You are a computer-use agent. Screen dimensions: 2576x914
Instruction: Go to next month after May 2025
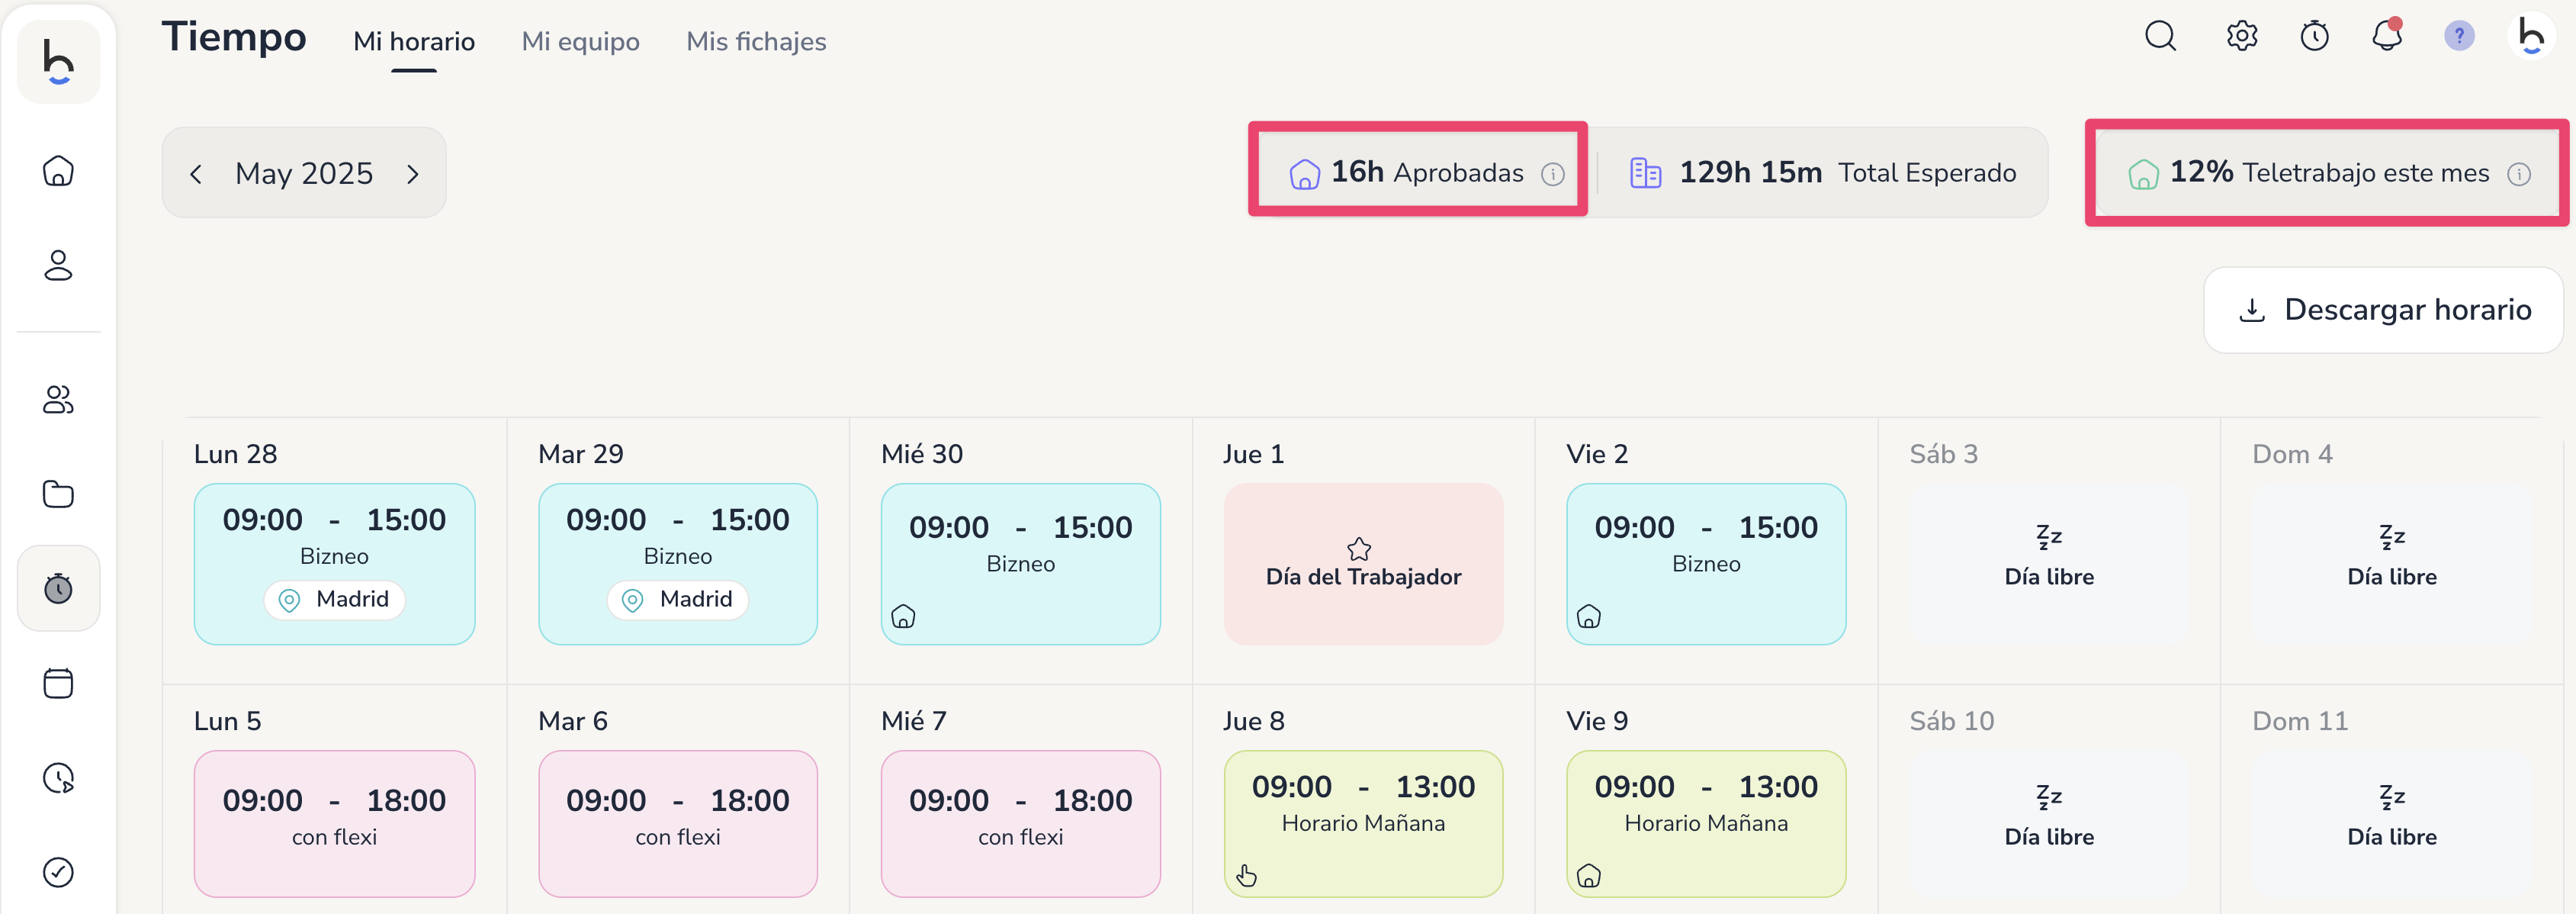(x=413, y=174)
